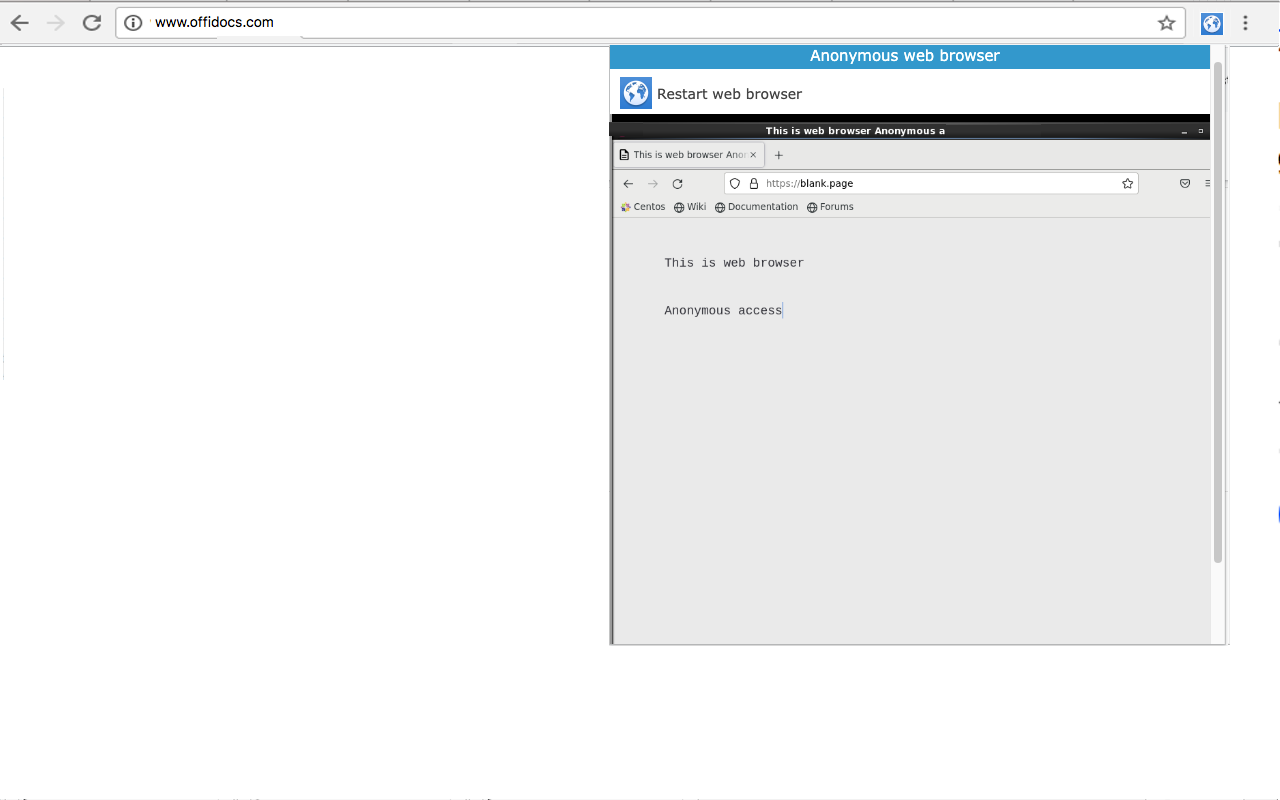1280x800 pixels.
Task: Click the Restart web browser globe icon
Action: 636,93
